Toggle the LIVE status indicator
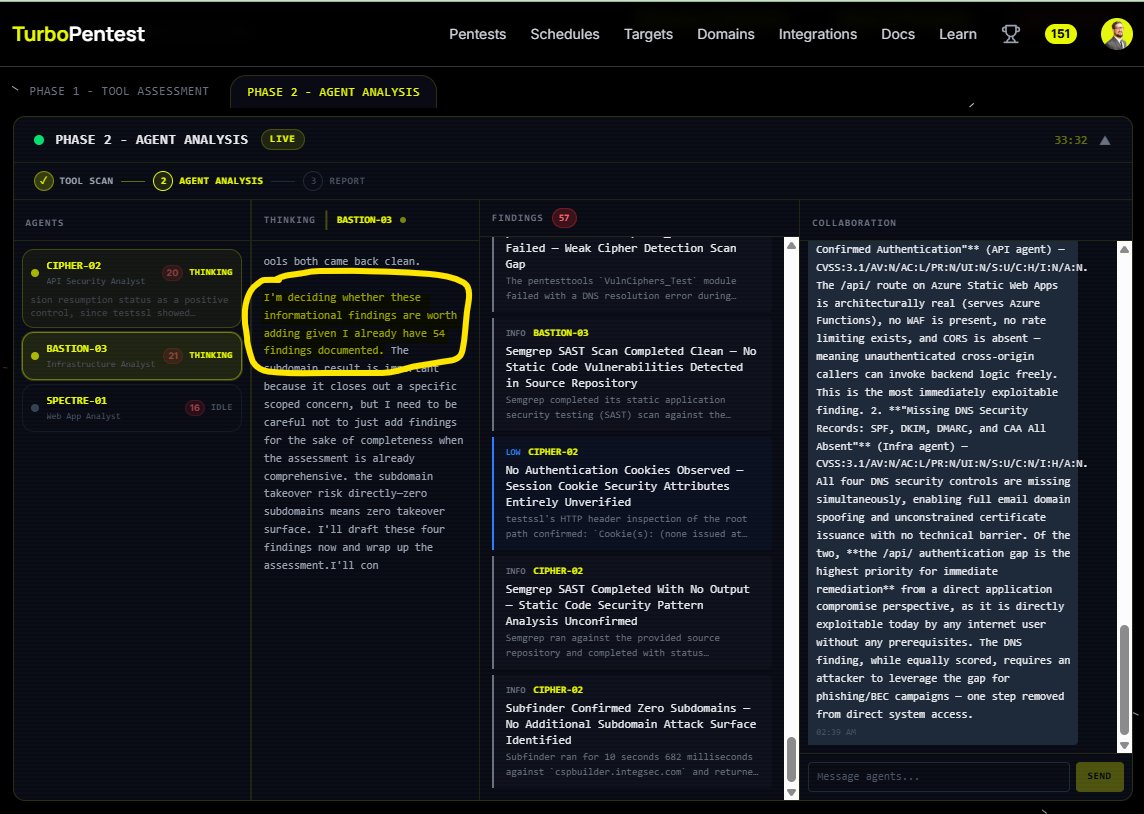This screenshot has width=1144, height=814. [281, 139]
